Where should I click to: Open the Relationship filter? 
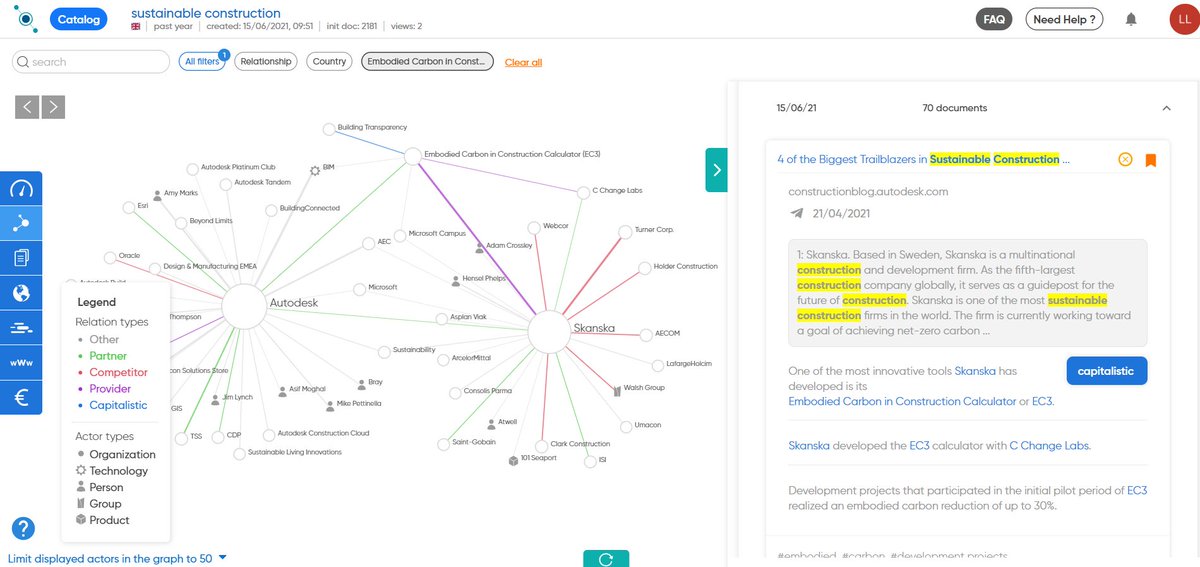click(x=266, y=62)
